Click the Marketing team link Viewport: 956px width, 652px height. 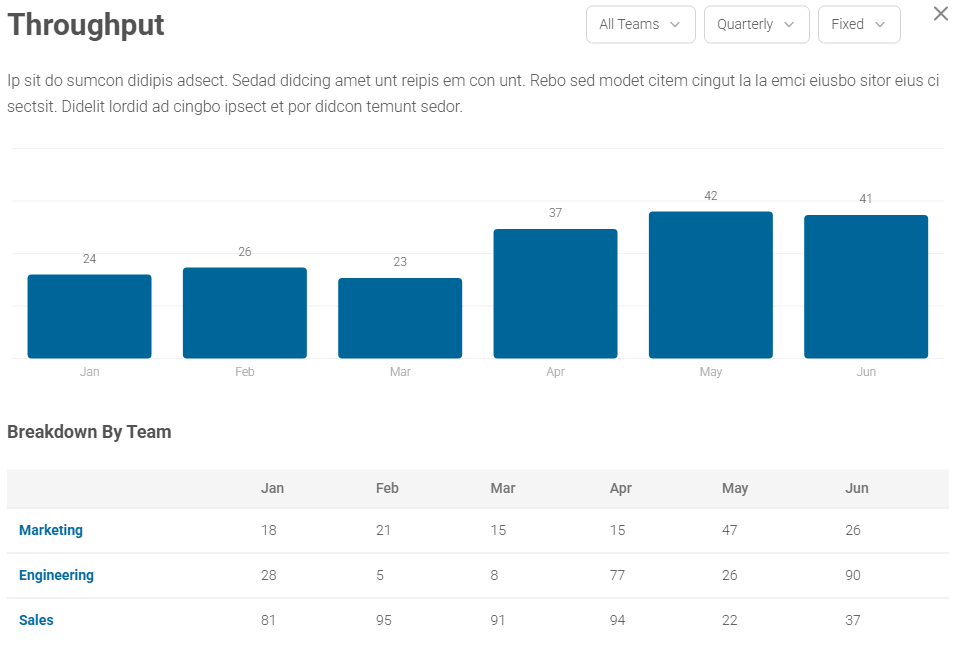tap(51, 530)
